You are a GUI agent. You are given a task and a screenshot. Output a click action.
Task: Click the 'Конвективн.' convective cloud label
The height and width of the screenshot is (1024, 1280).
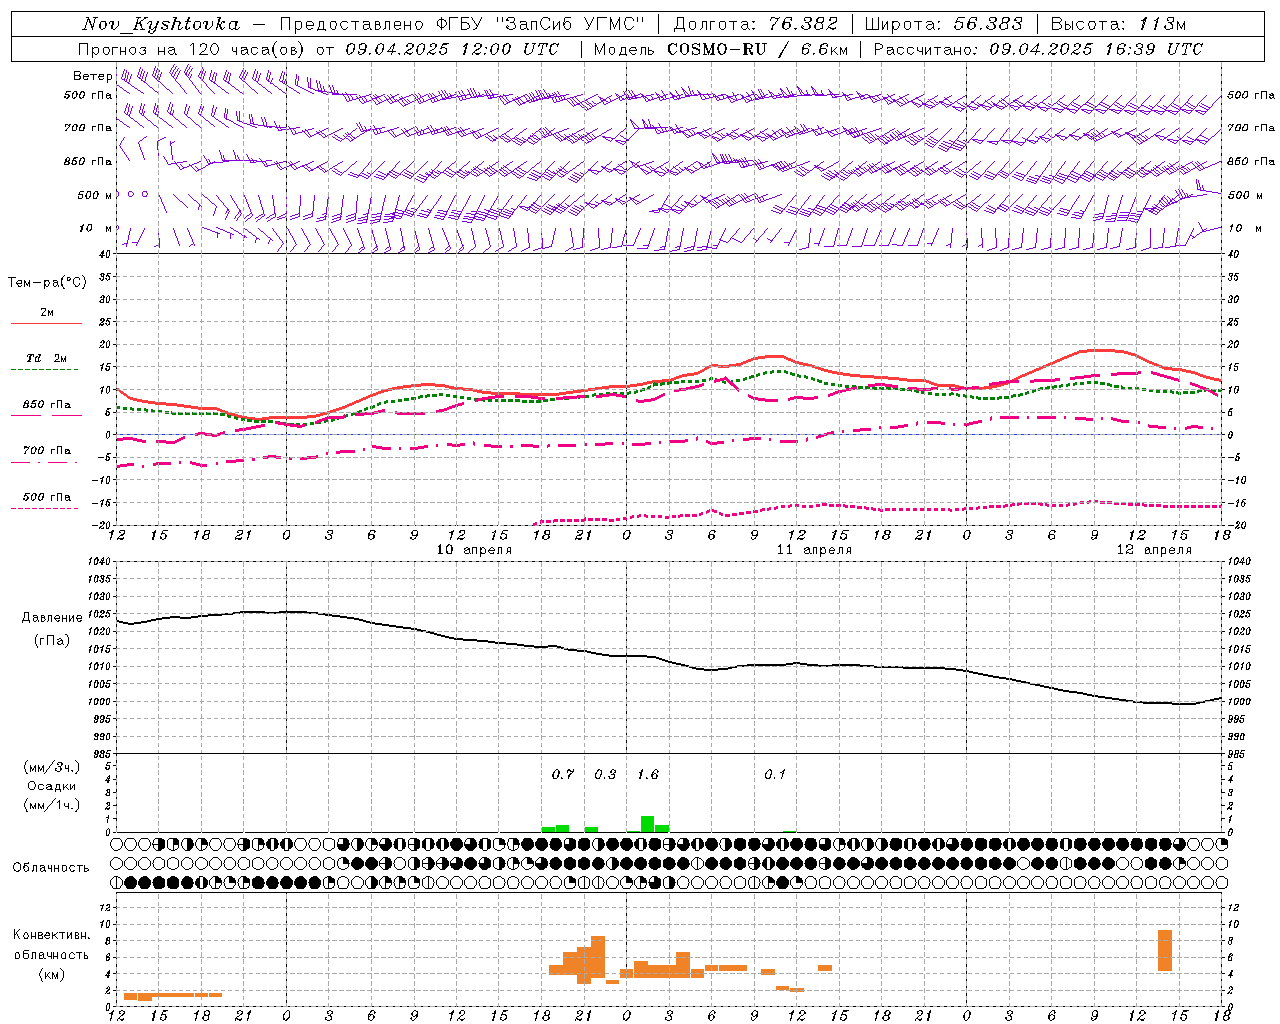point(52,935)
